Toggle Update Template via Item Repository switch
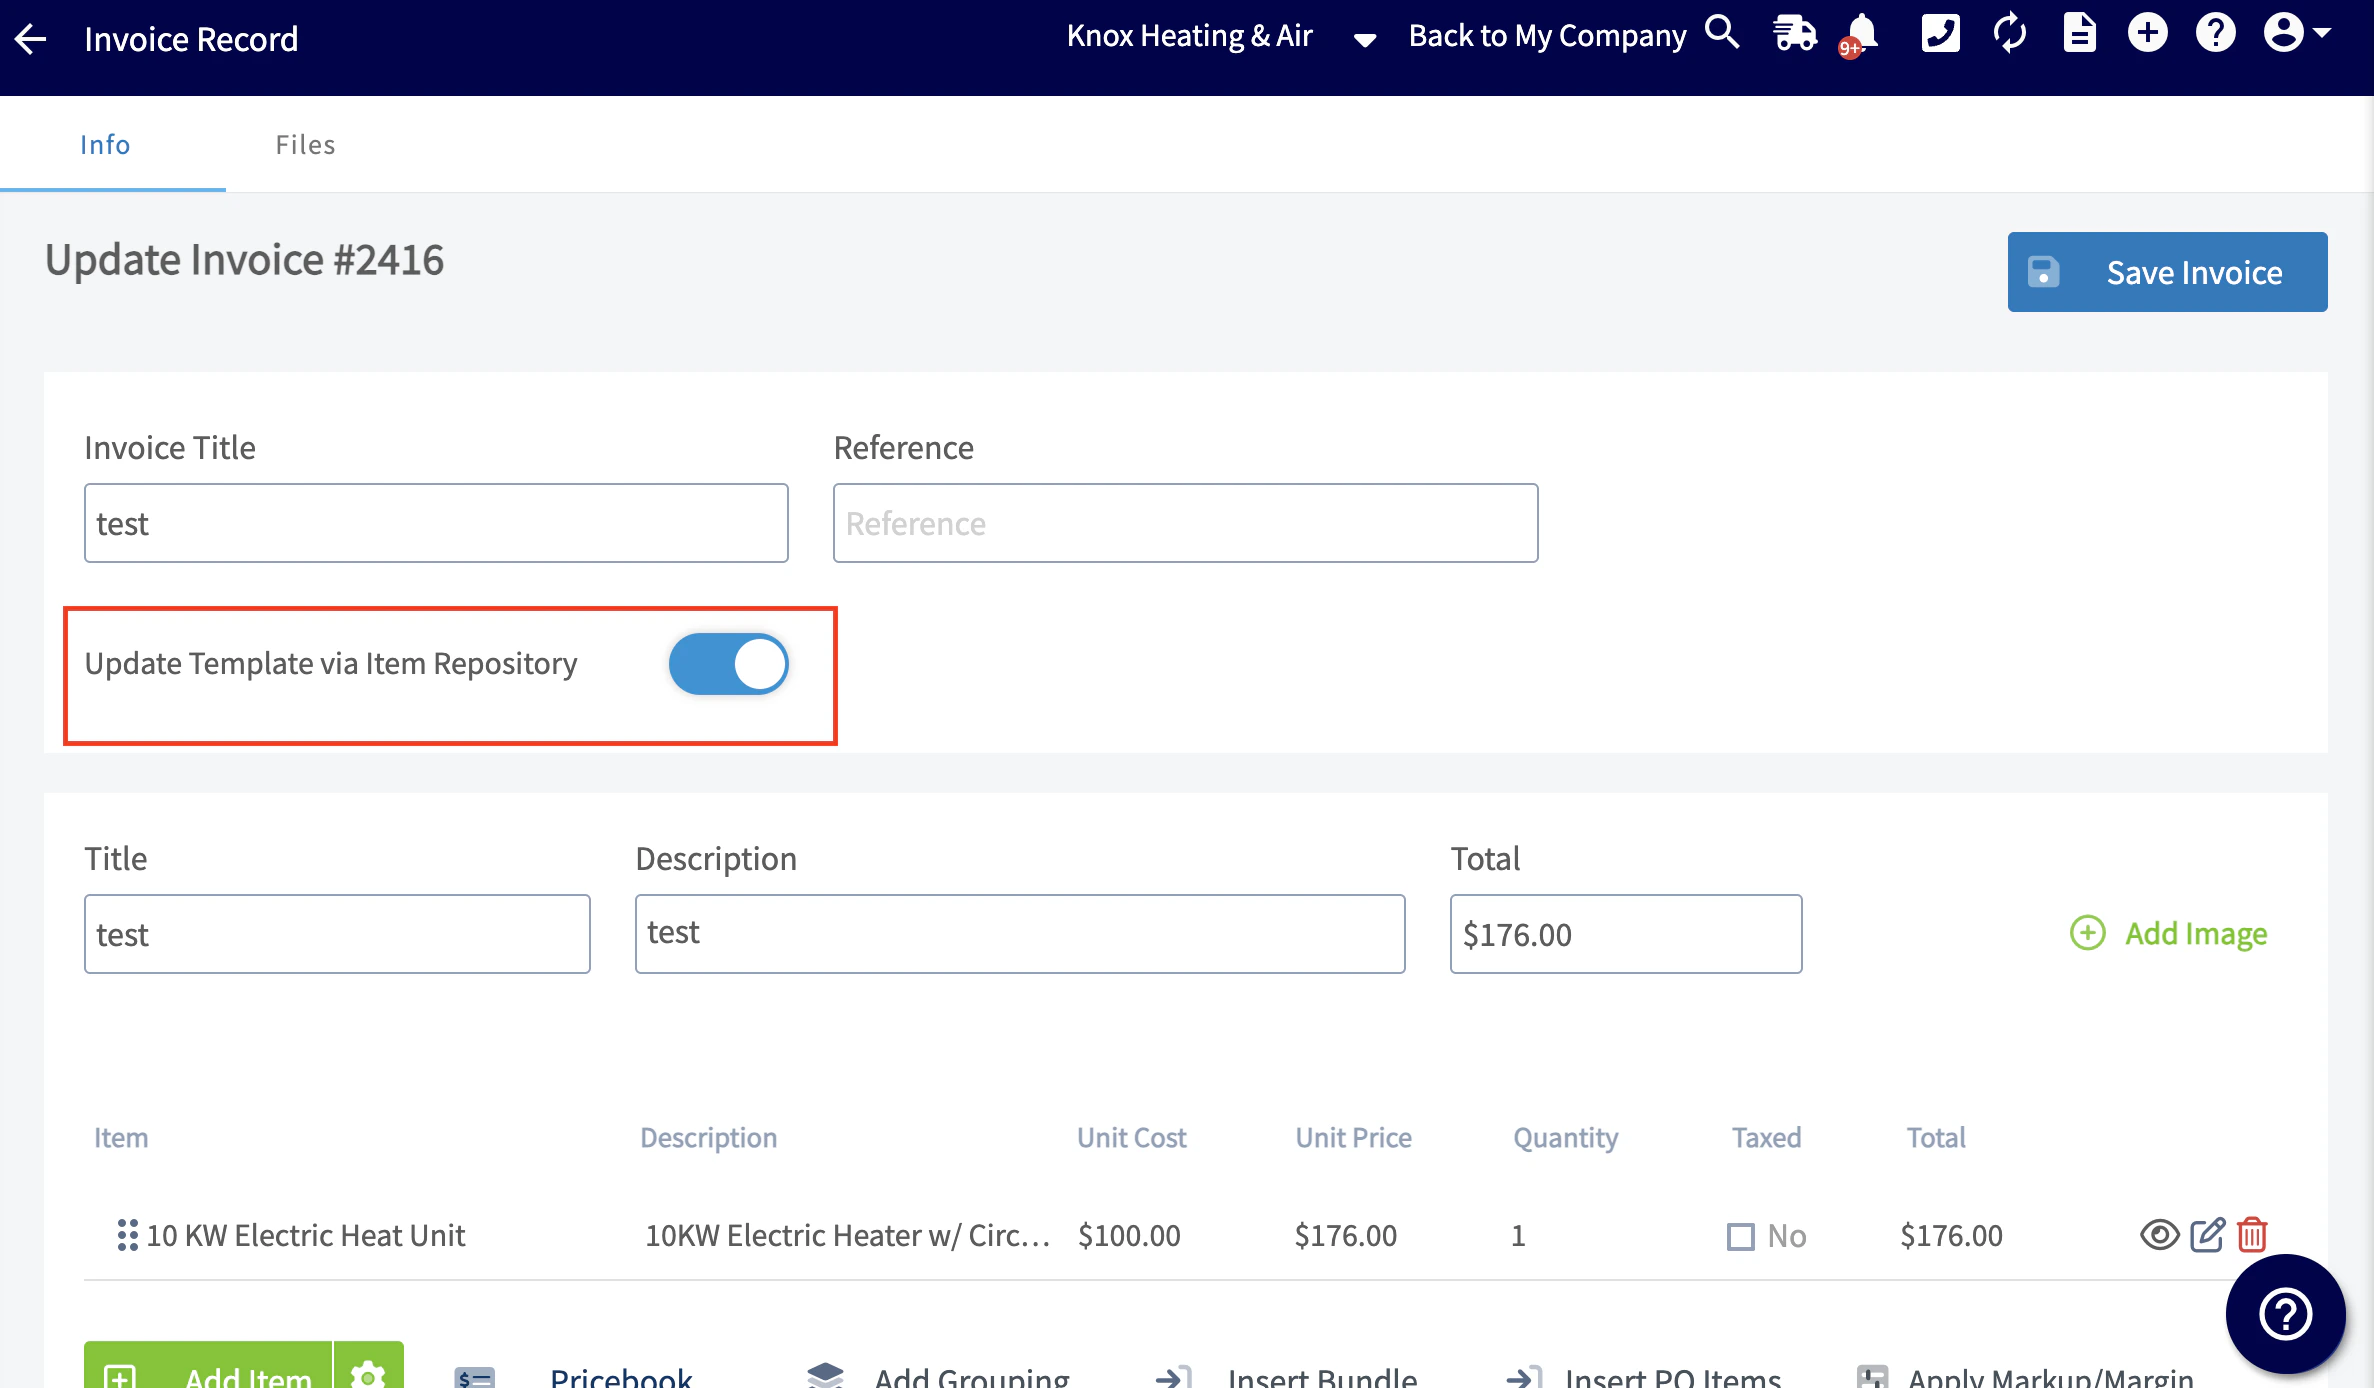The height and width of the screenshot is (1388, 2374). (728, 664)
